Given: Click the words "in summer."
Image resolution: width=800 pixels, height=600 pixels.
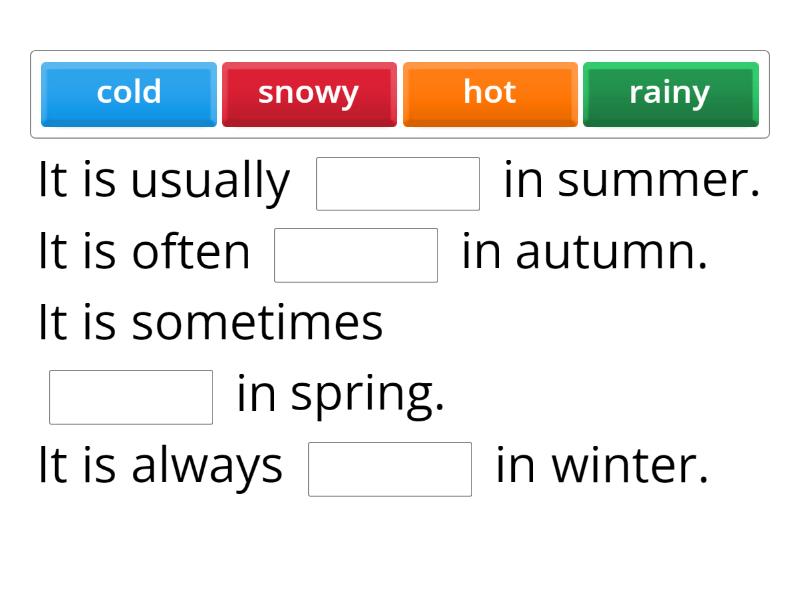Looking at the screenshot, I should (x=632, y=180).
